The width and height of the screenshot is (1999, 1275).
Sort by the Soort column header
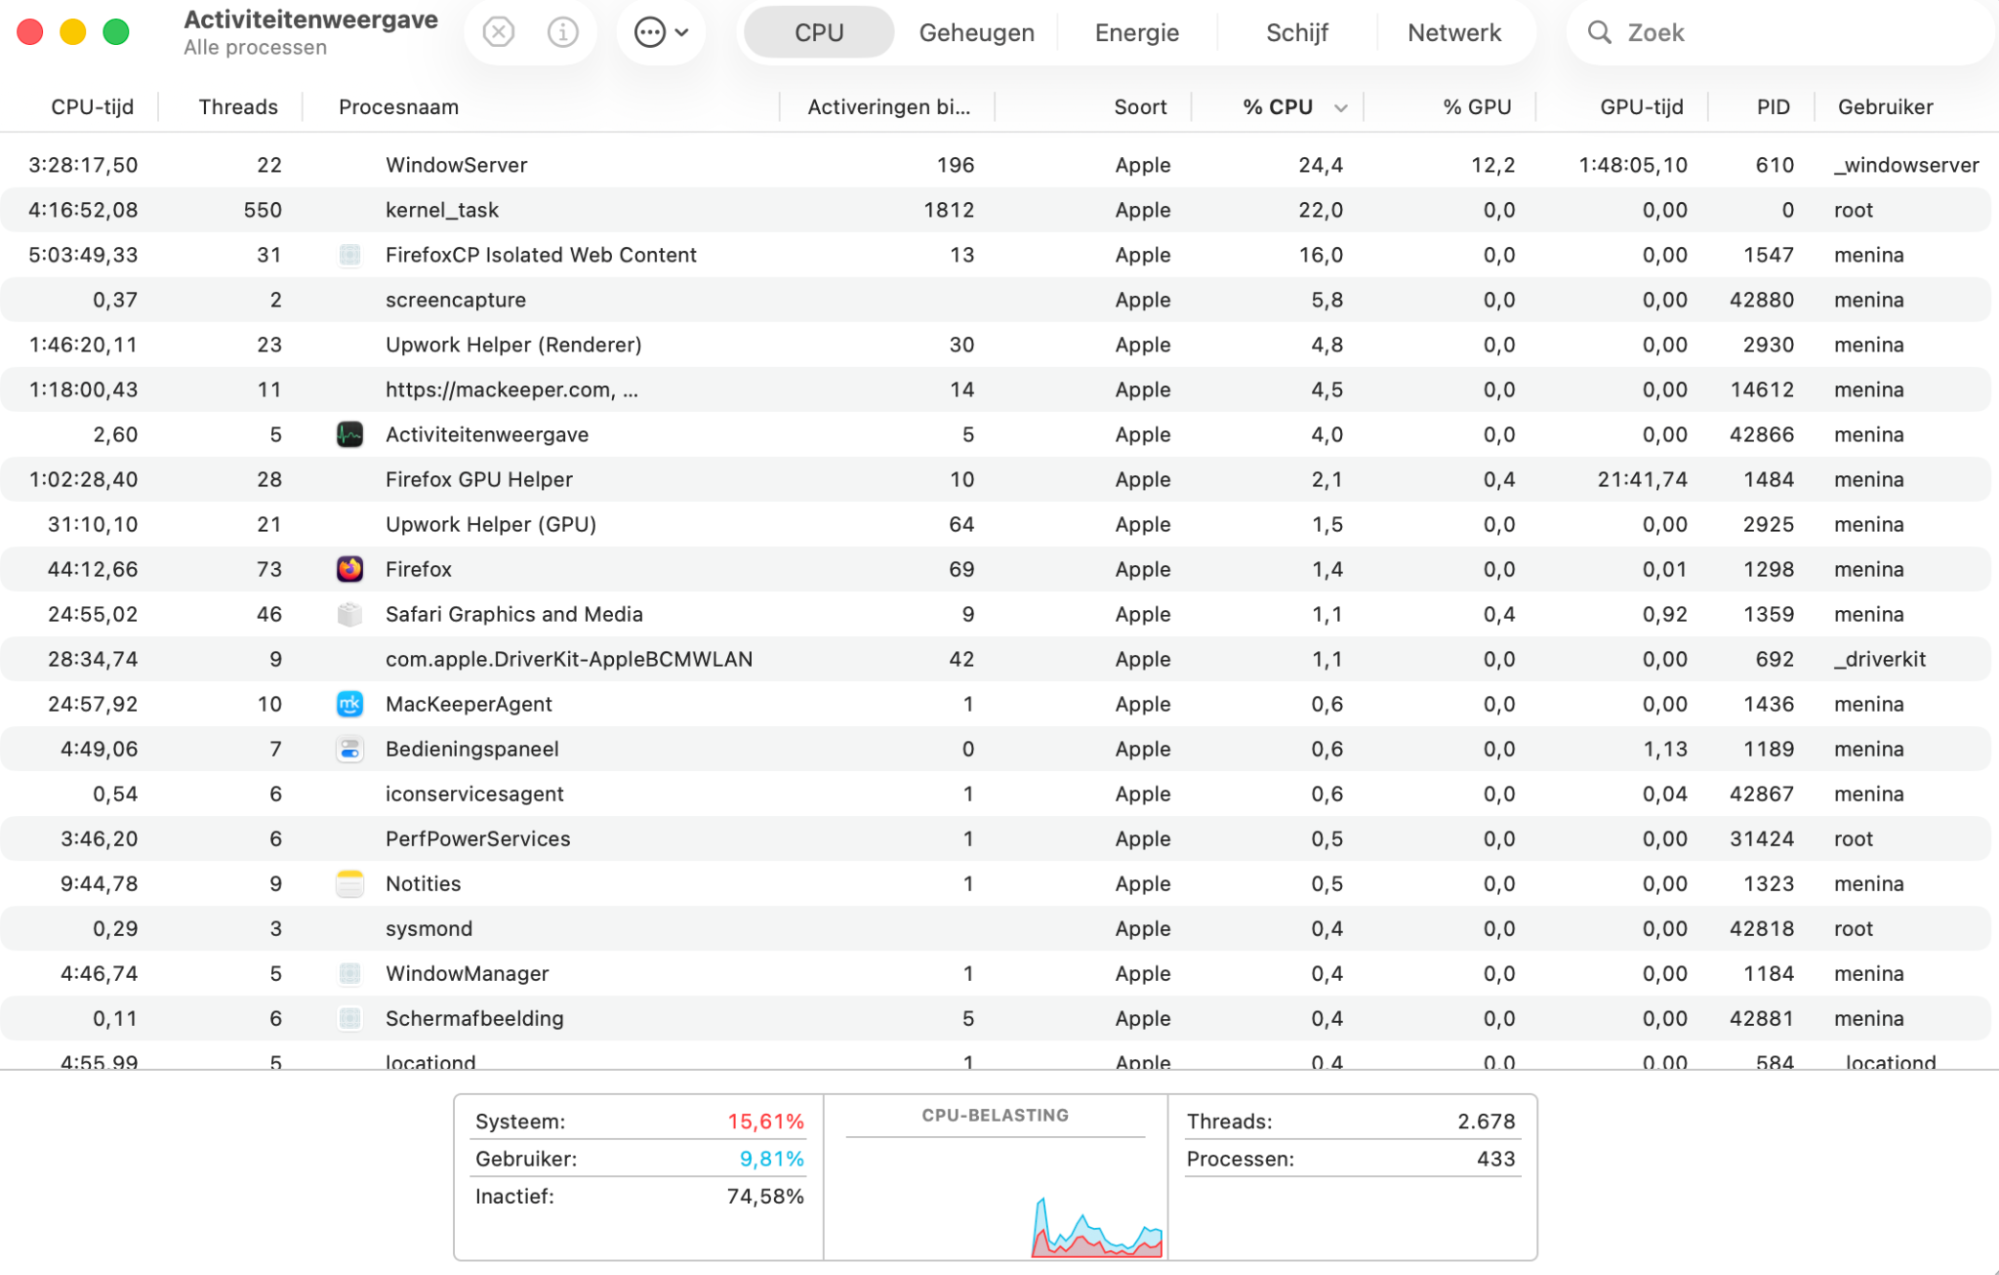click(x=1140, y=107)
